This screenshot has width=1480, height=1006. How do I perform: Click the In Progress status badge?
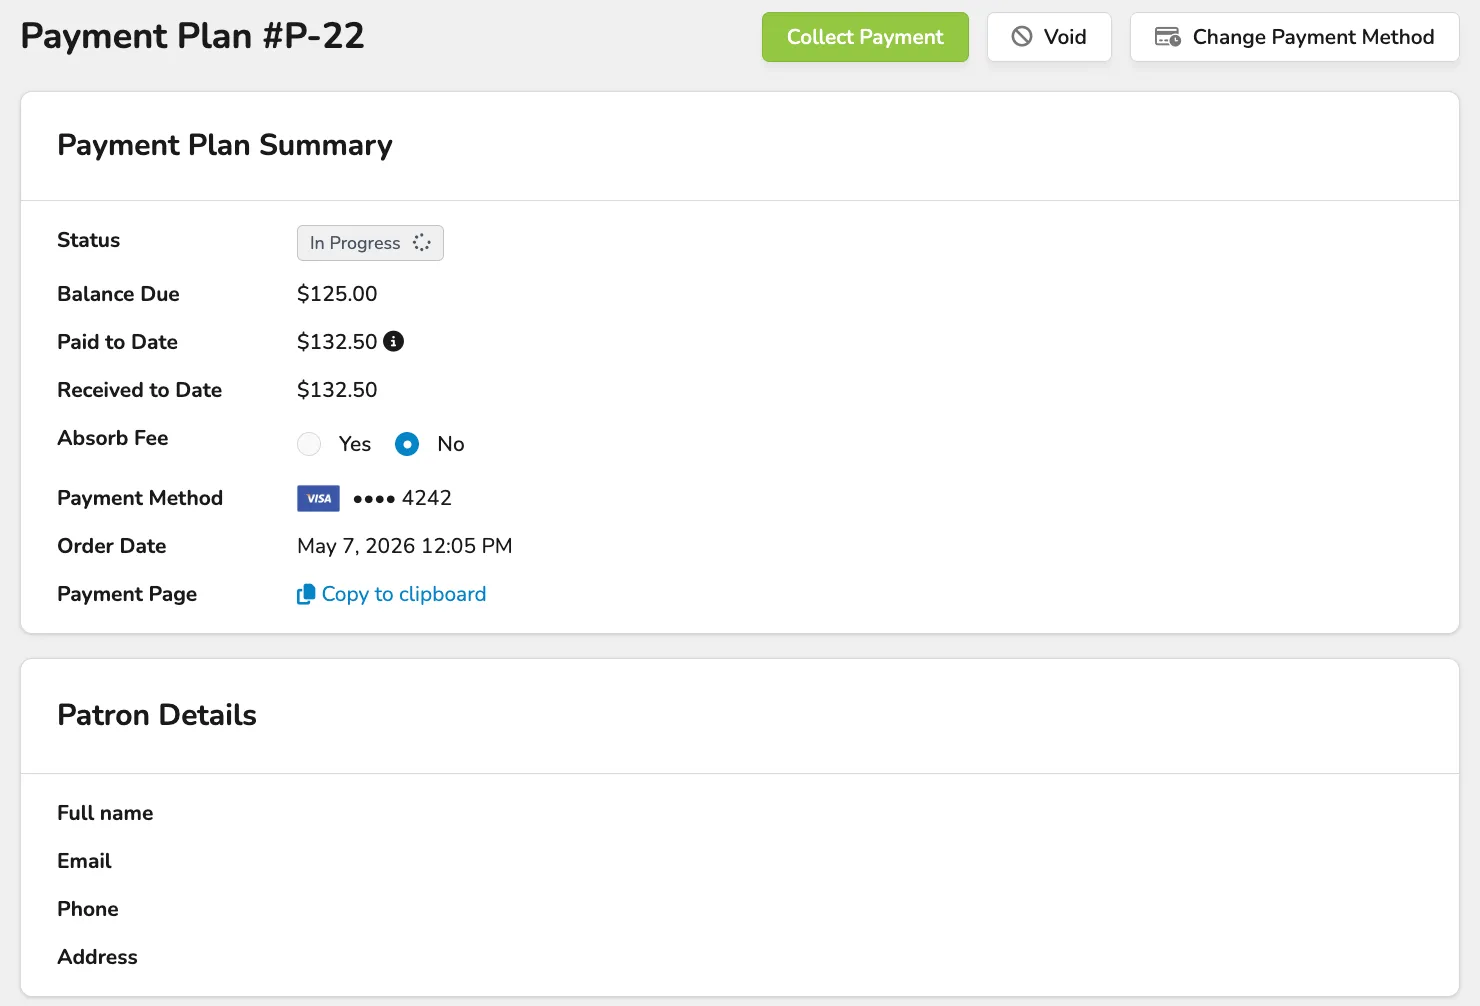click(370, 243)
